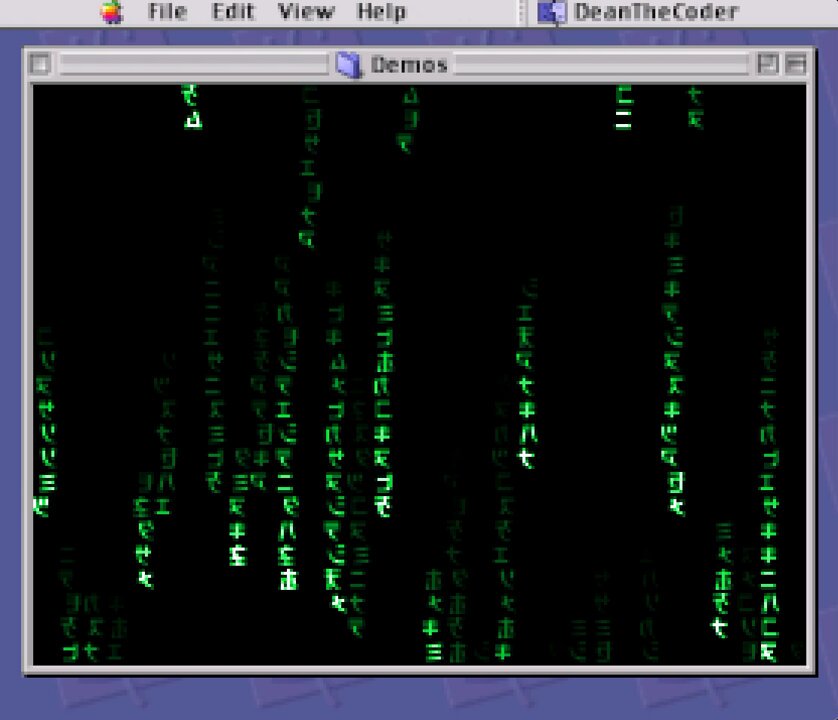The image size is (838, 720).
Task: Open the File menu
Action: point(167,11)
